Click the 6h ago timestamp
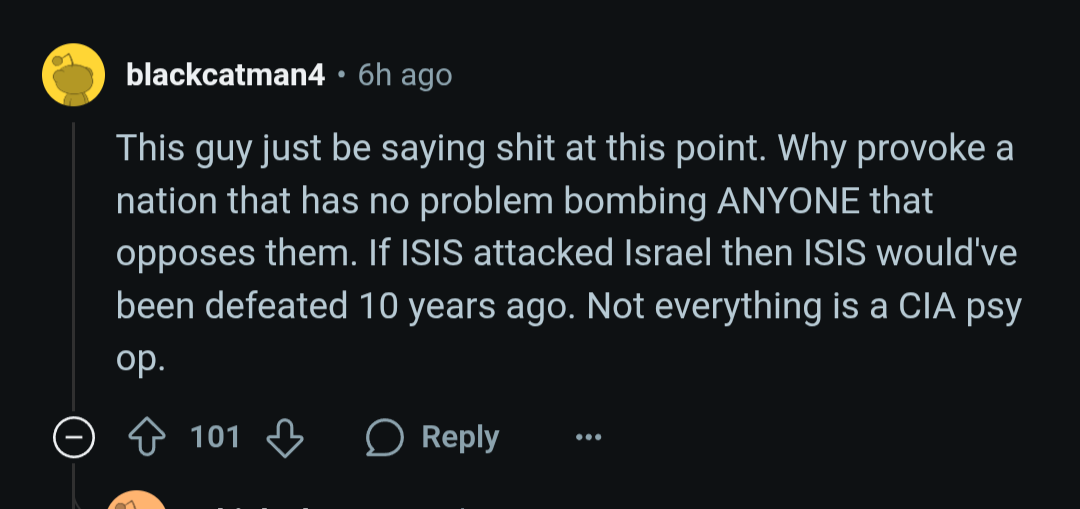The height and width of the screenshot is (509, 1080). 405,75
